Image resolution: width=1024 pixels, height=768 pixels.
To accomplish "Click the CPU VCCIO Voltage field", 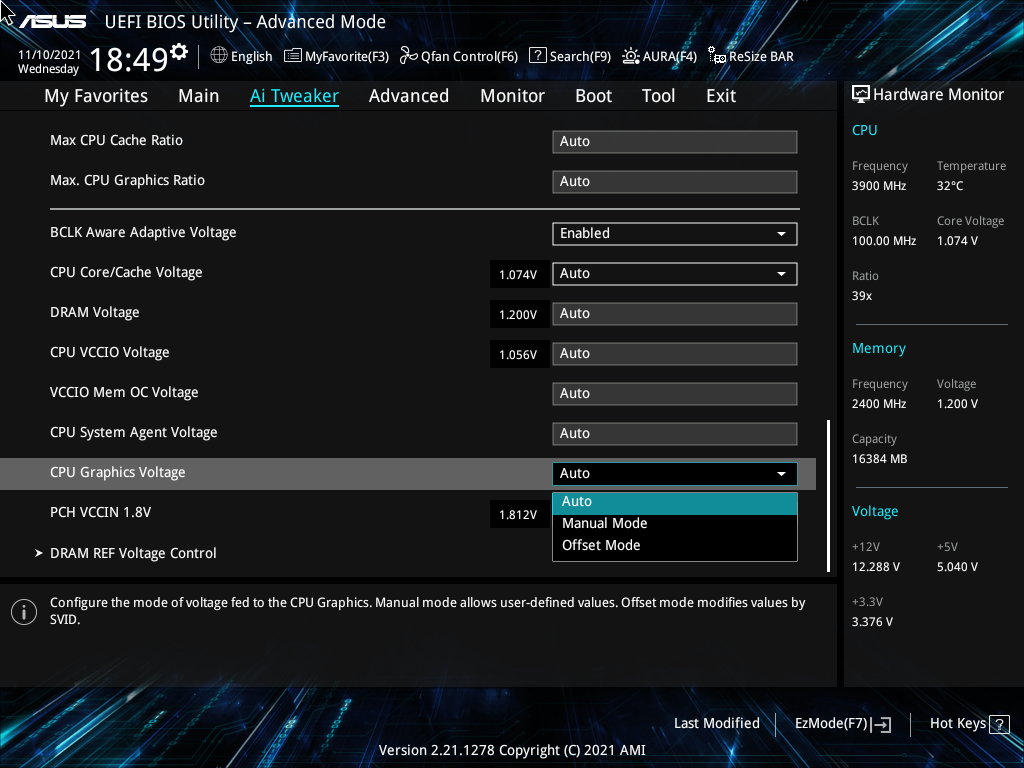I will (675, 354).
